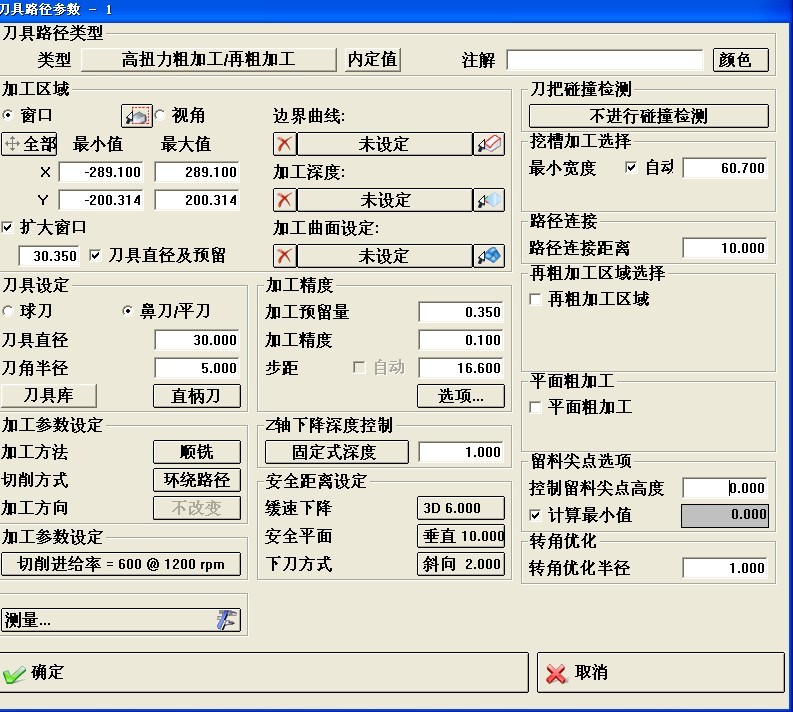This screenshot has width=793, height=712.
Task: Select the 窗口 radio option
Action: (8, 115)
